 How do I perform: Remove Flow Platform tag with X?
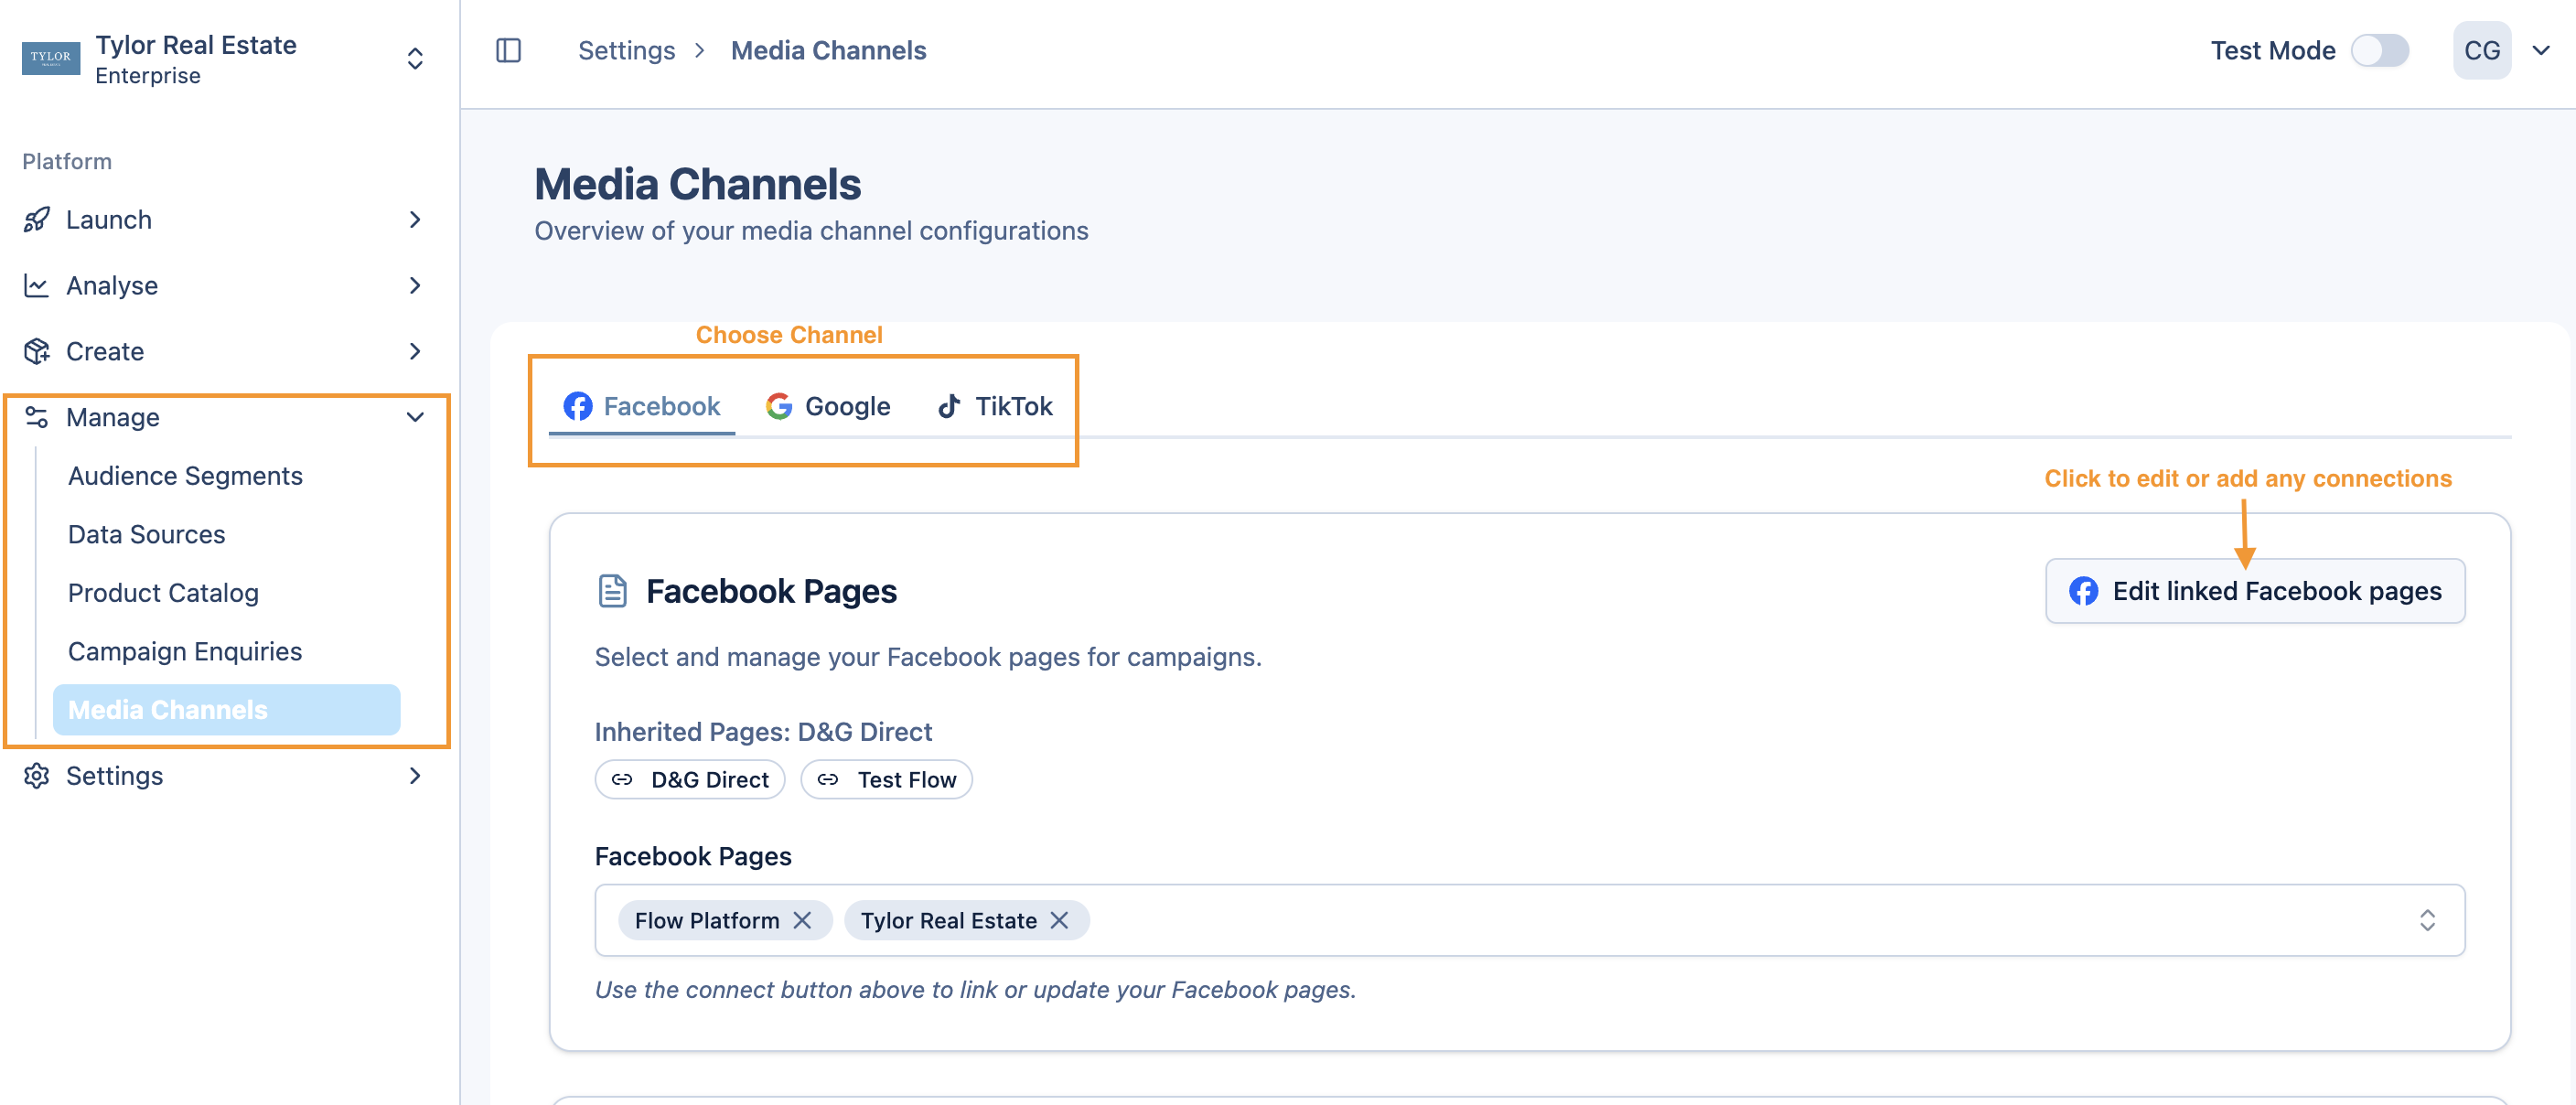click(802, 920)
